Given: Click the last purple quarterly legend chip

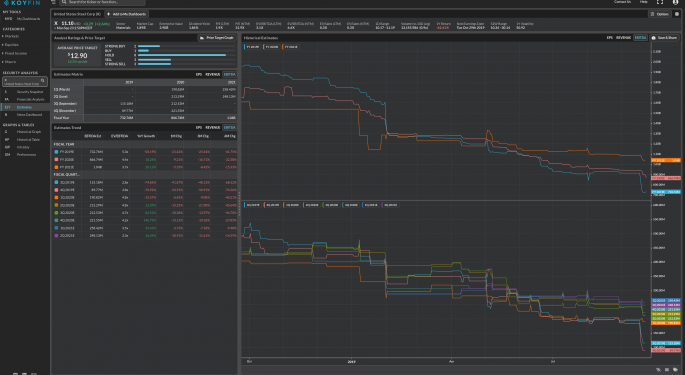Looking at the screenshot, I should [x=390, y=205].
